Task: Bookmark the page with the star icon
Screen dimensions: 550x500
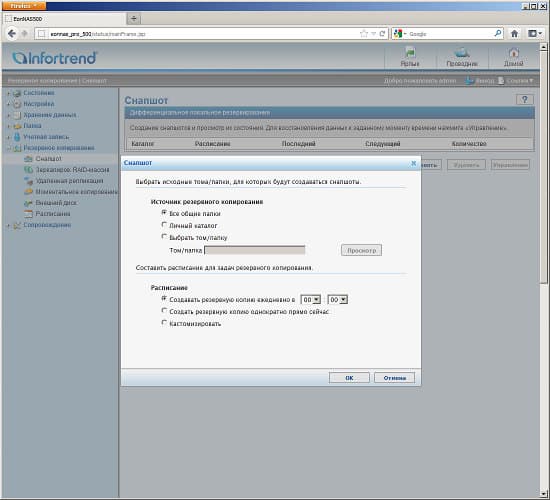Action: 364,34
